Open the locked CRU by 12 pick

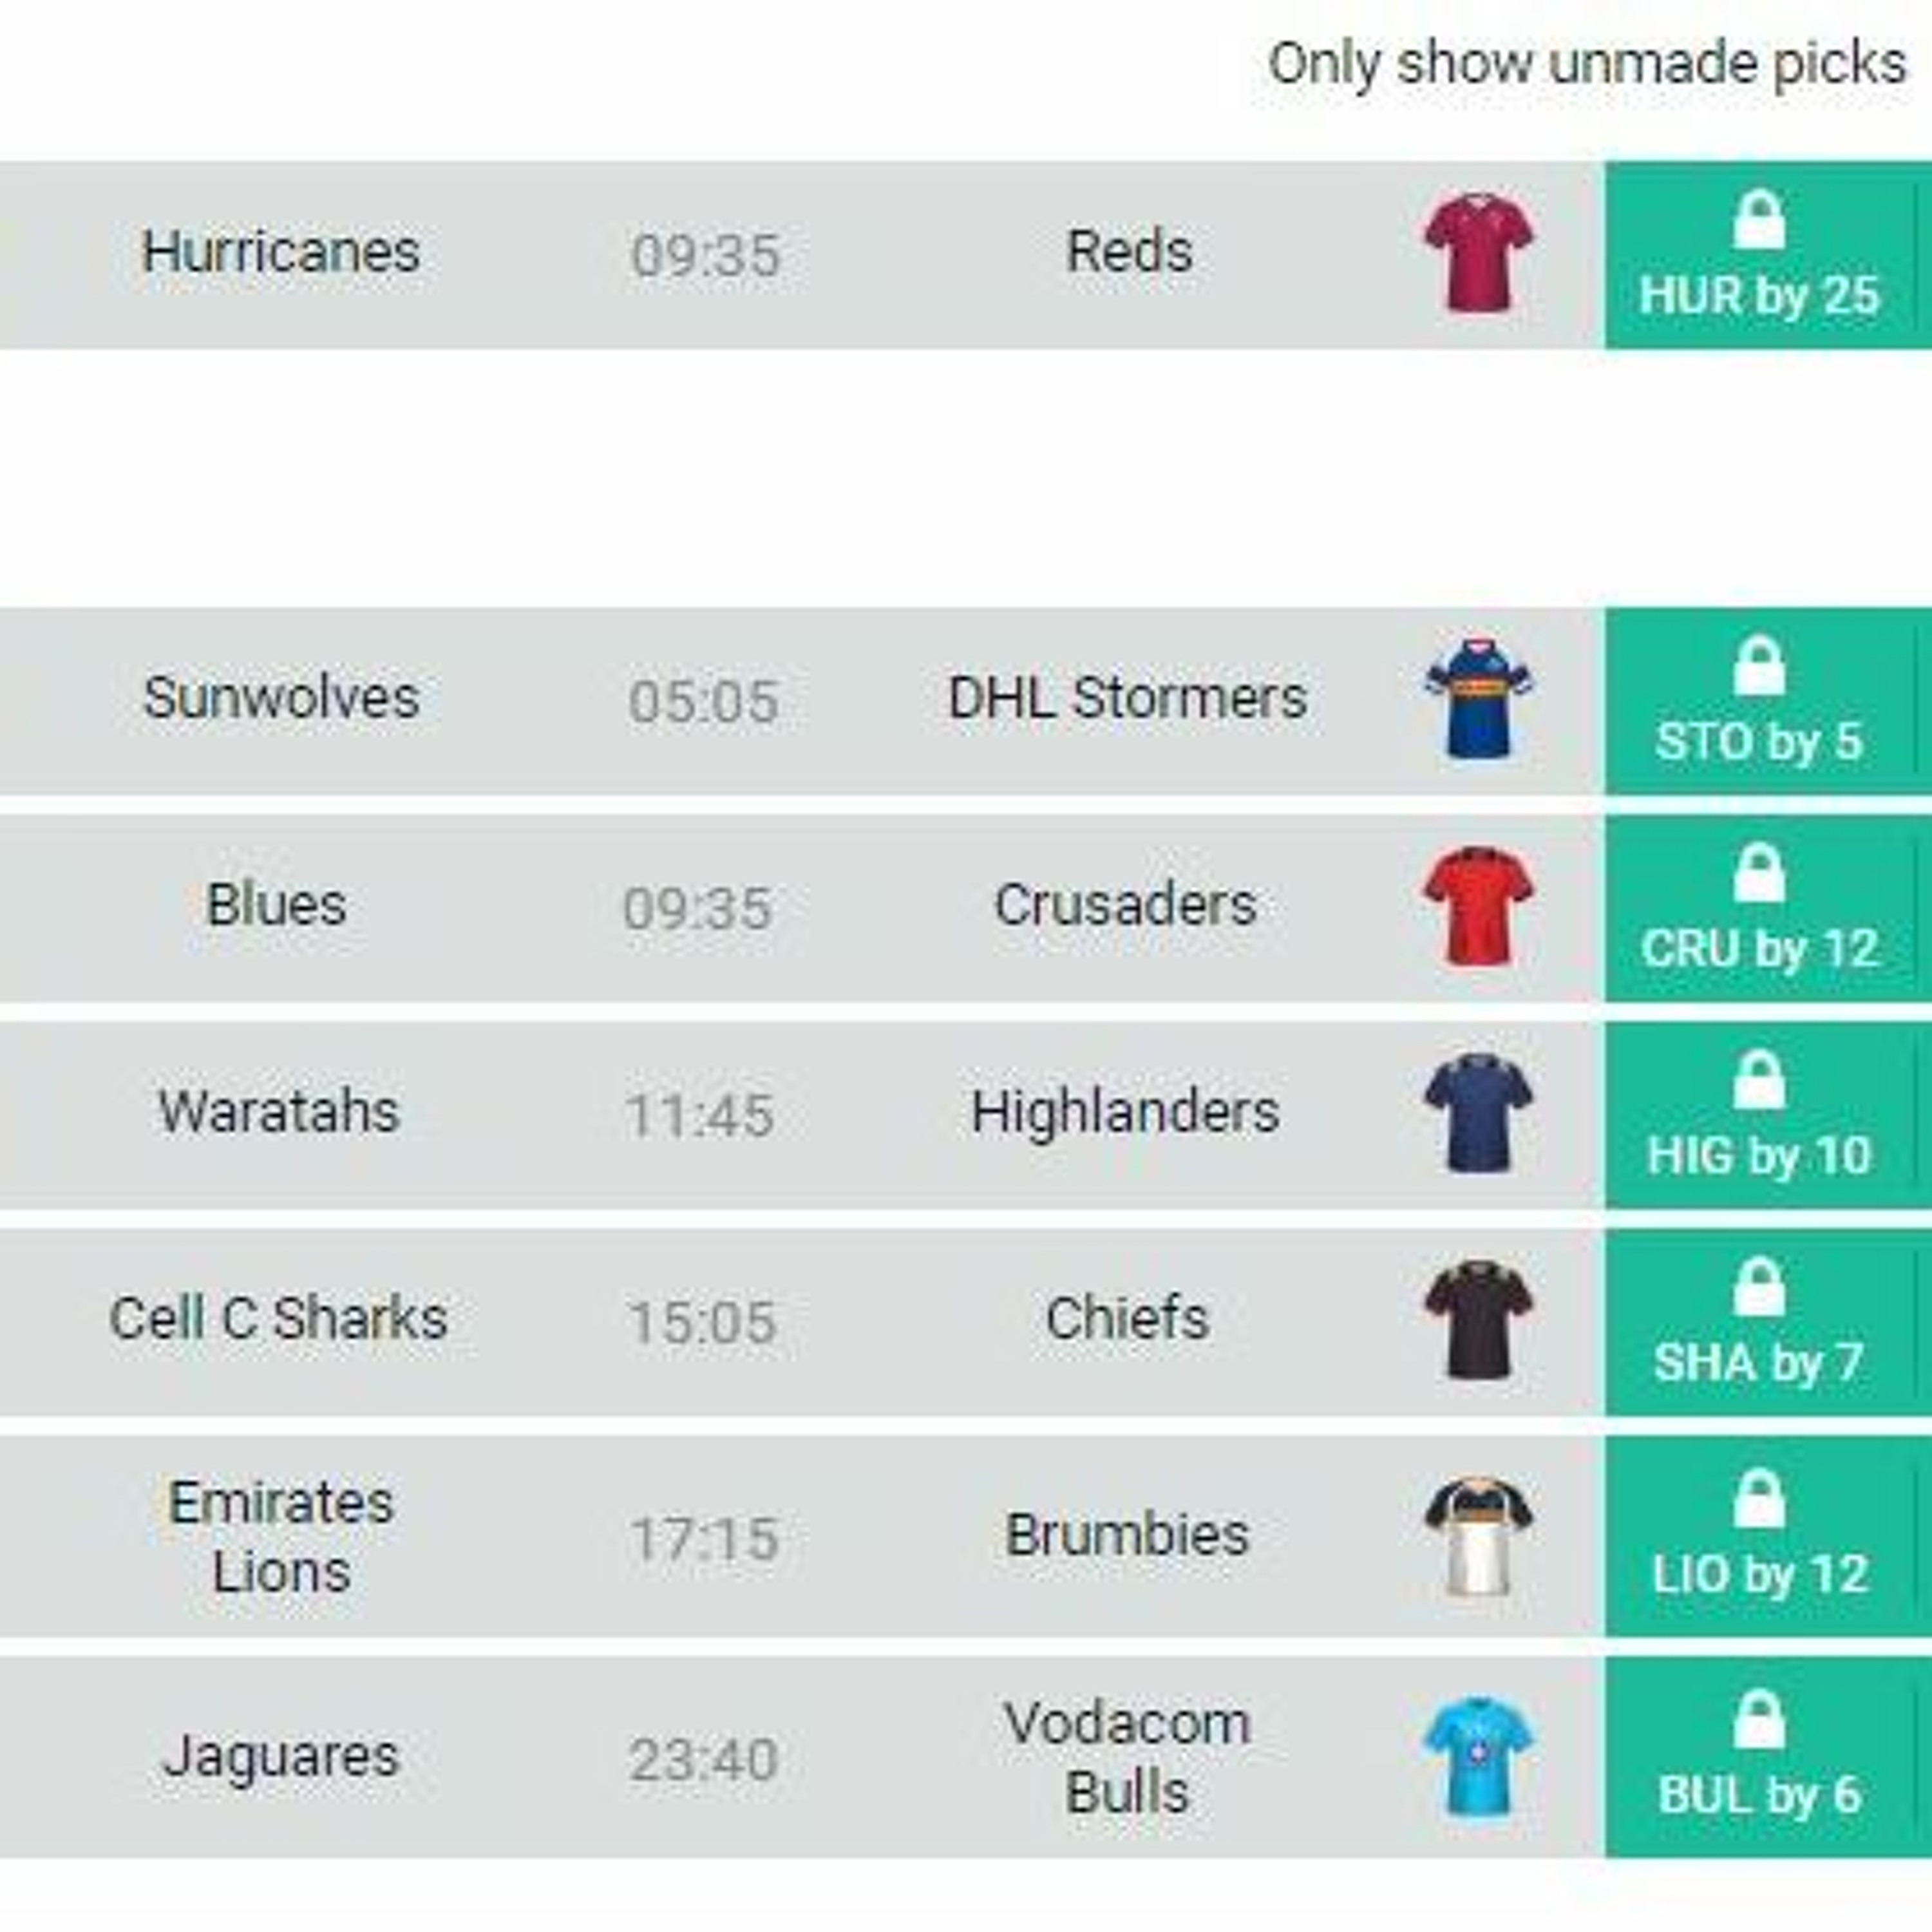click(1759, 909)
